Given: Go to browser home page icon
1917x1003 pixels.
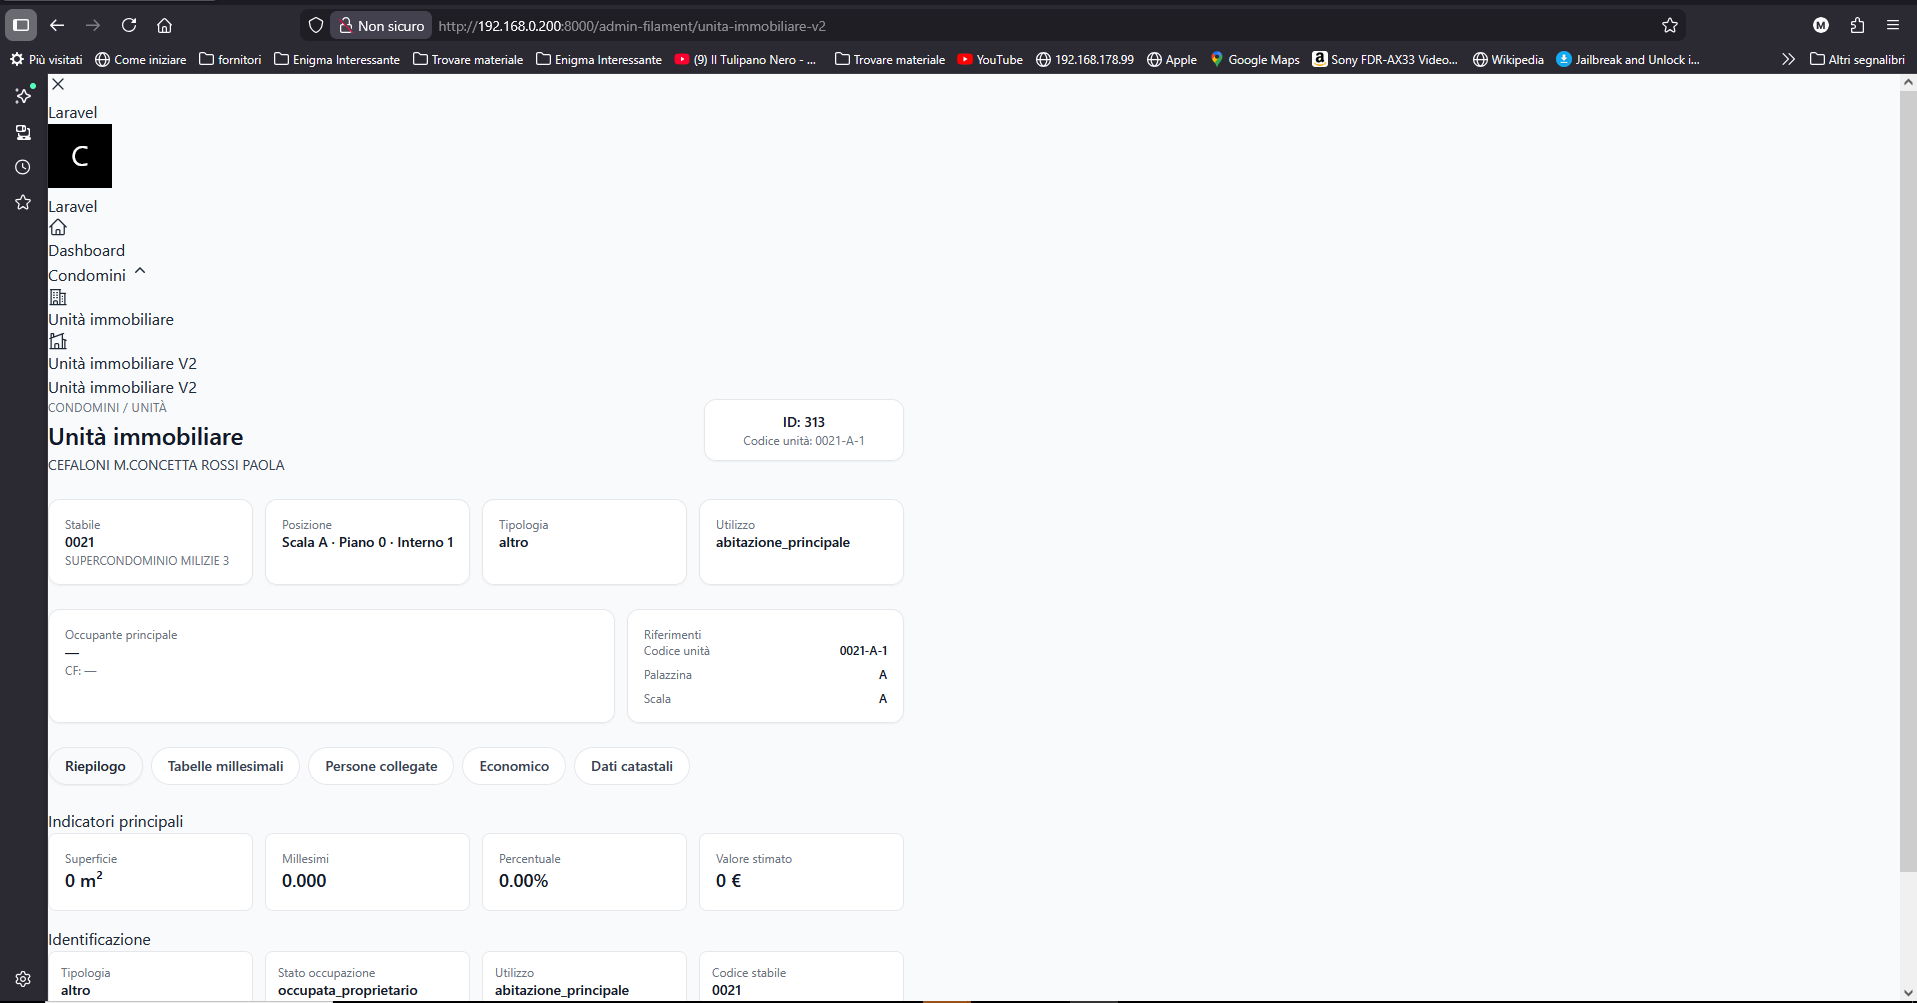Looking at the screenshot, I should tap(165, 25).
